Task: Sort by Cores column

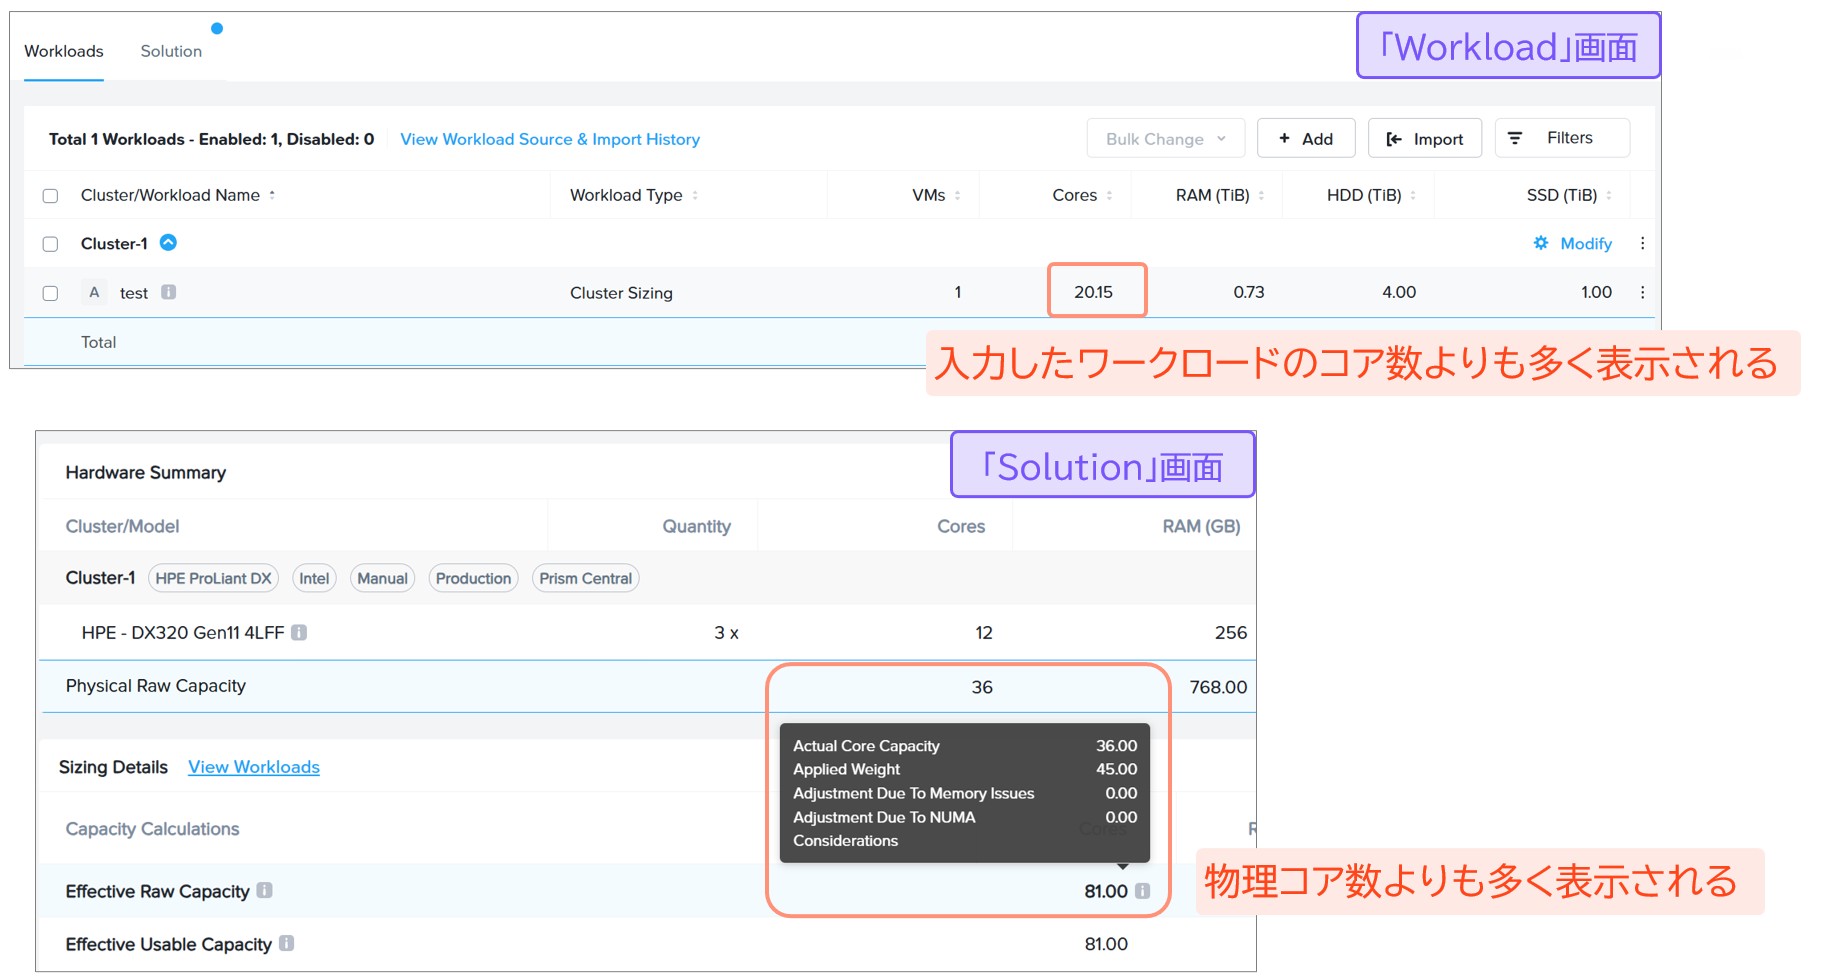Action: 1109,195
